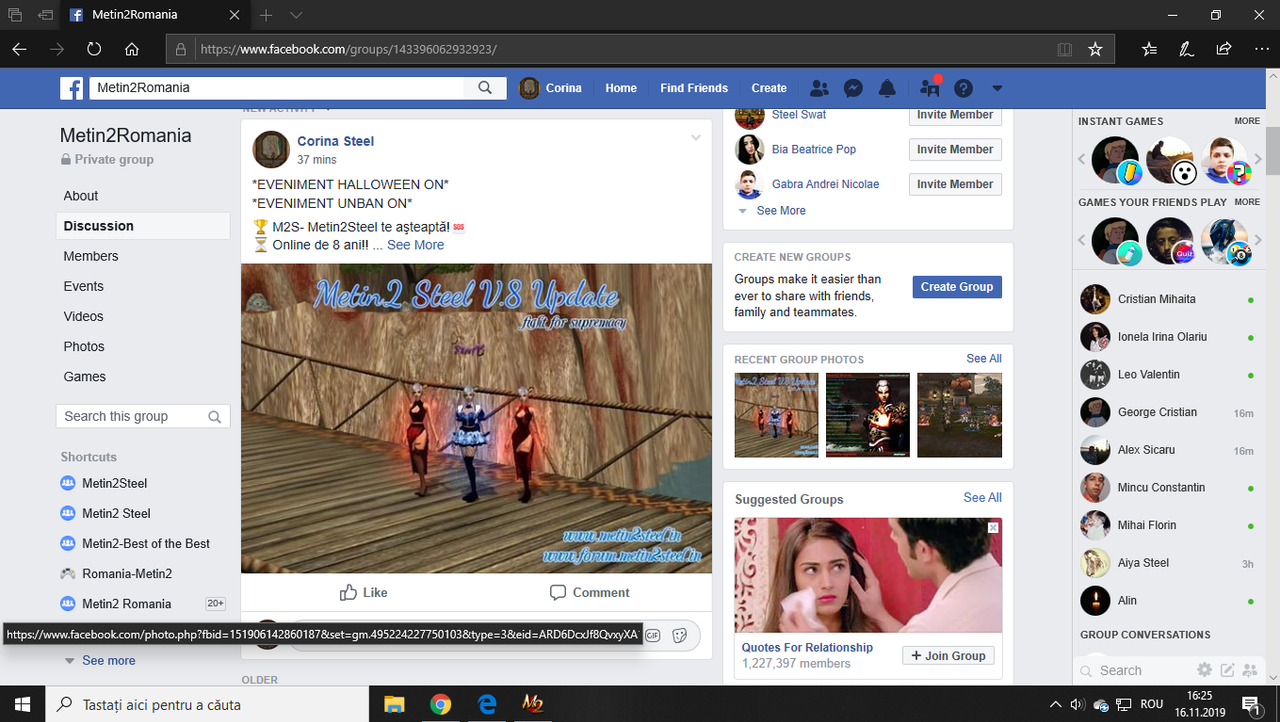The height and width of the screenshot is (722, 1280).
Task: Click the new message compose icon in chat
Action: coord(1227,670)
